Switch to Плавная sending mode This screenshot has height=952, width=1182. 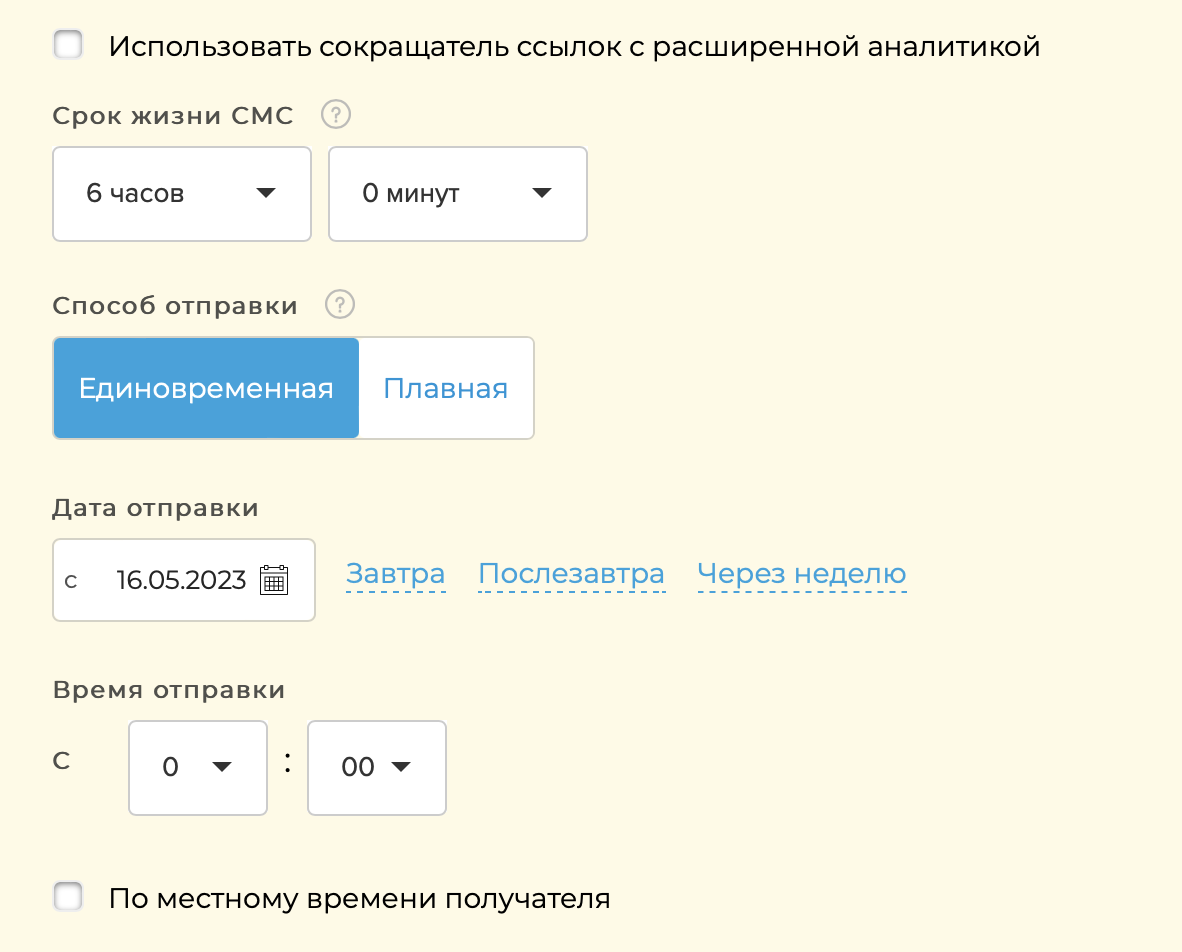446,388
